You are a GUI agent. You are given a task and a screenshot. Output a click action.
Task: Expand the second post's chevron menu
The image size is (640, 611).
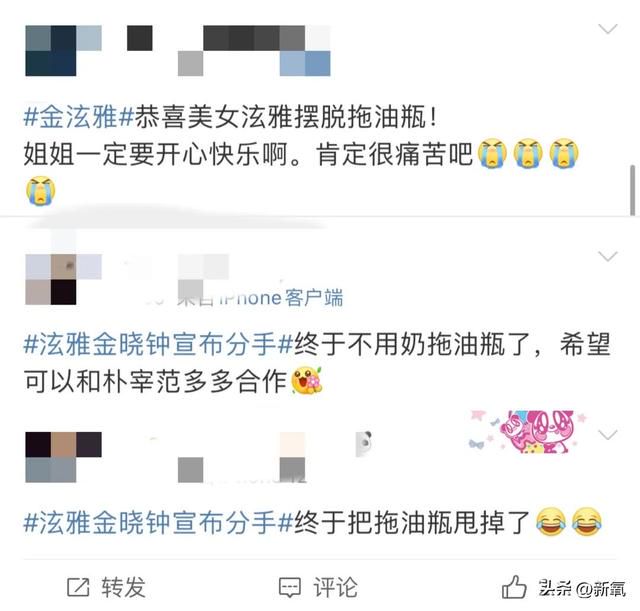click(607, 256)
